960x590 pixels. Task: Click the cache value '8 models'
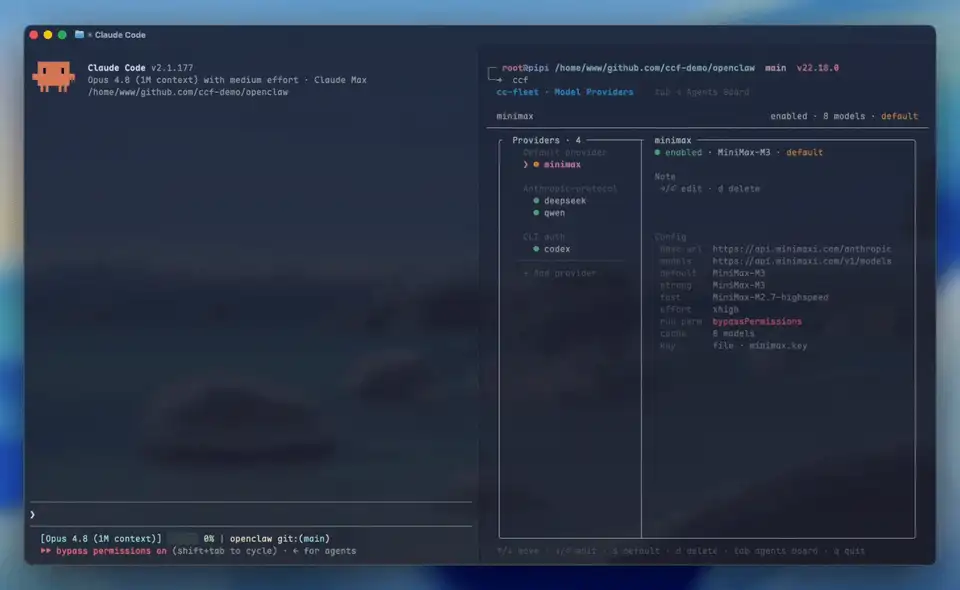733,334
